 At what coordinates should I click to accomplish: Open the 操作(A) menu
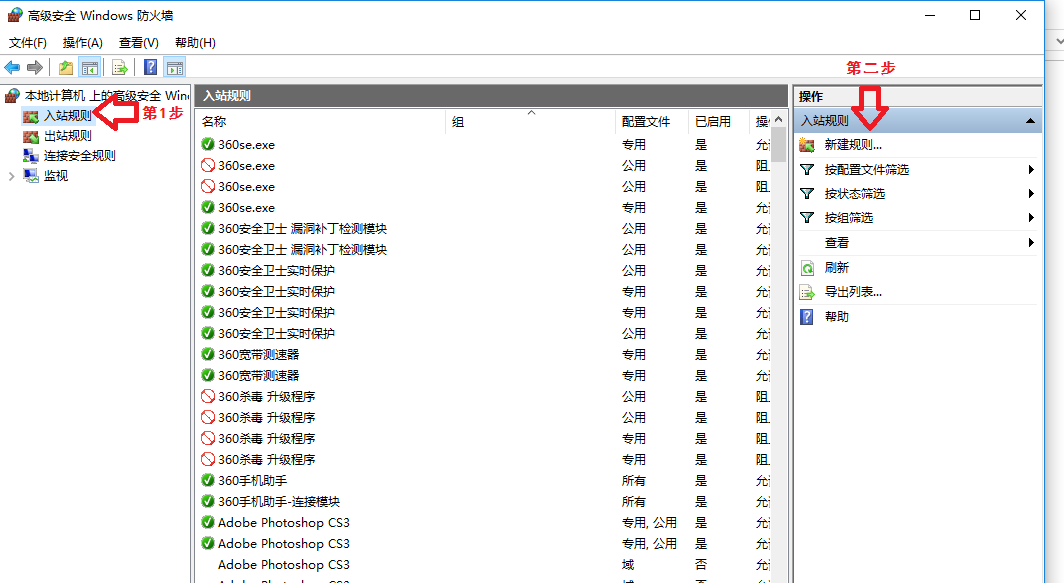[83, 43]
